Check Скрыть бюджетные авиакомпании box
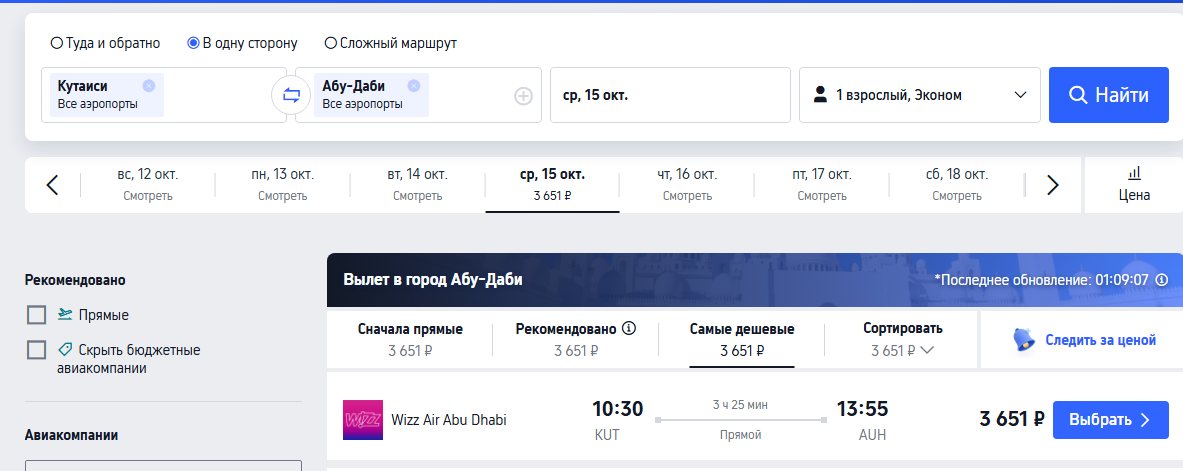This screenshot has width=1183, height=471. coord(36,350)
